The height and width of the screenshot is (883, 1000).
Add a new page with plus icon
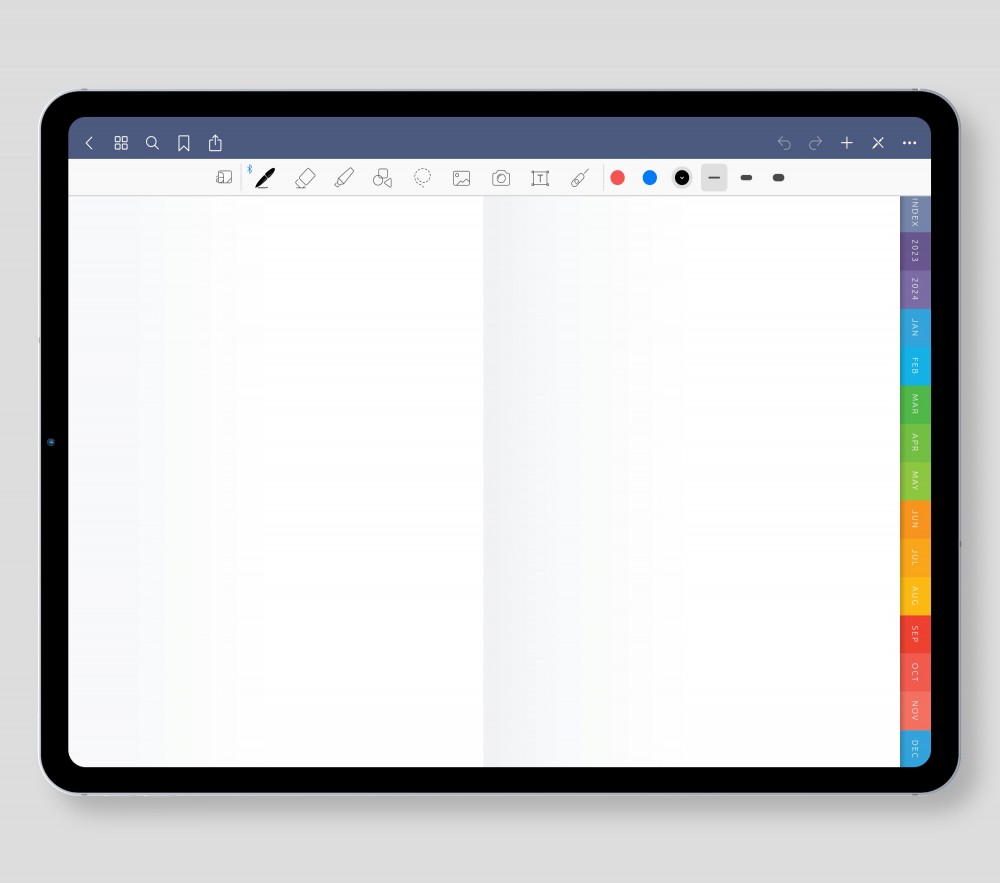(x=847, y=143)
